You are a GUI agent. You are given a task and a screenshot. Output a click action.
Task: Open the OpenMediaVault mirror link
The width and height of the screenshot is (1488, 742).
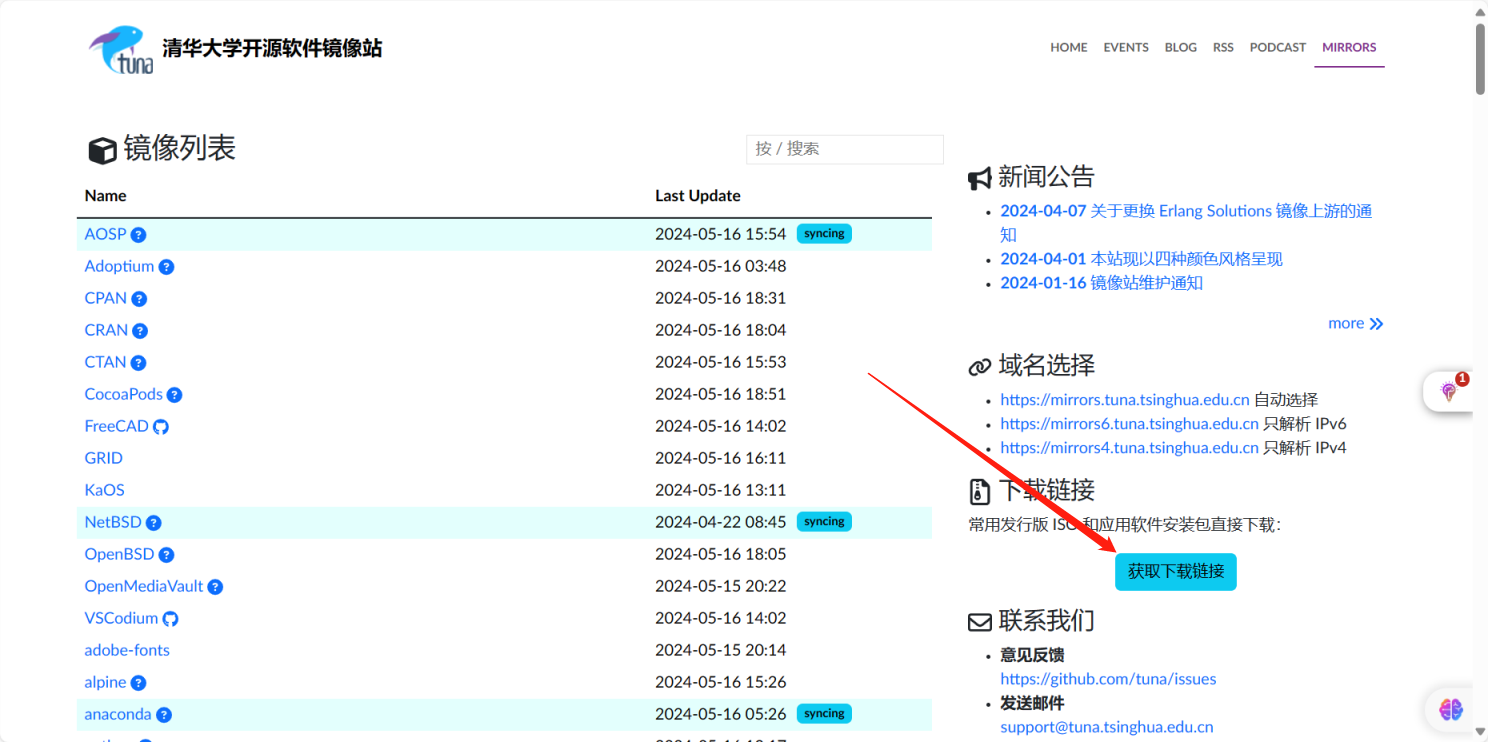click(144, 586)
